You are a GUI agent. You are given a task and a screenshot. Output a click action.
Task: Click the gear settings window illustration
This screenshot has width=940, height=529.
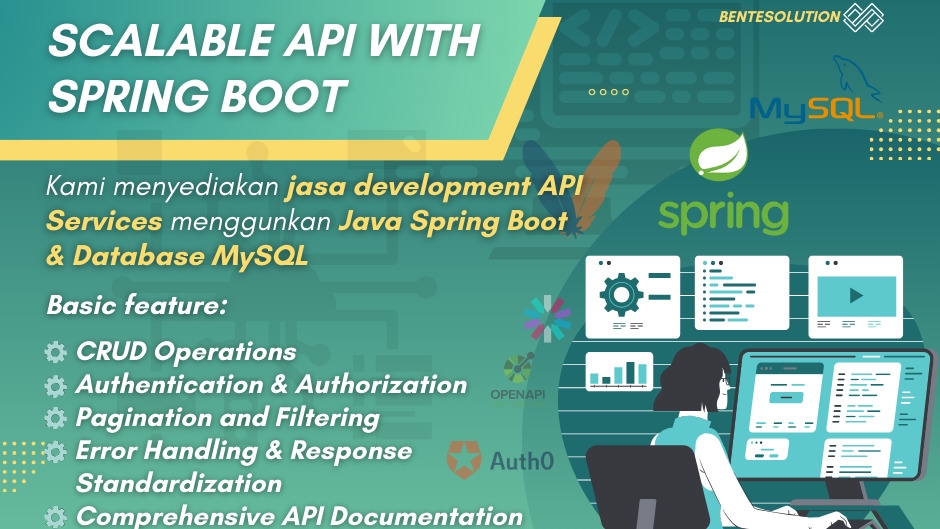click(x=632, y=297)
